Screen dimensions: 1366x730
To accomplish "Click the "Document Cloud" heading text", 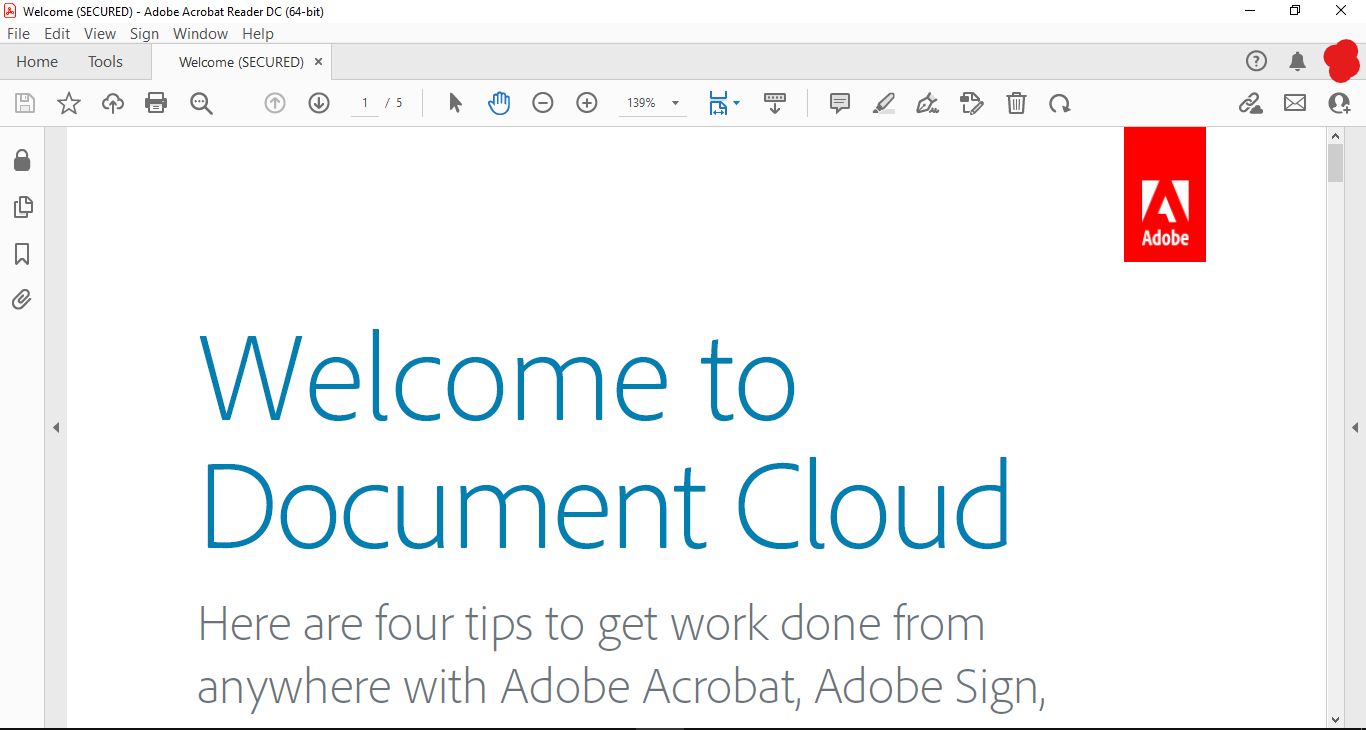I will [x=606, y=504].
